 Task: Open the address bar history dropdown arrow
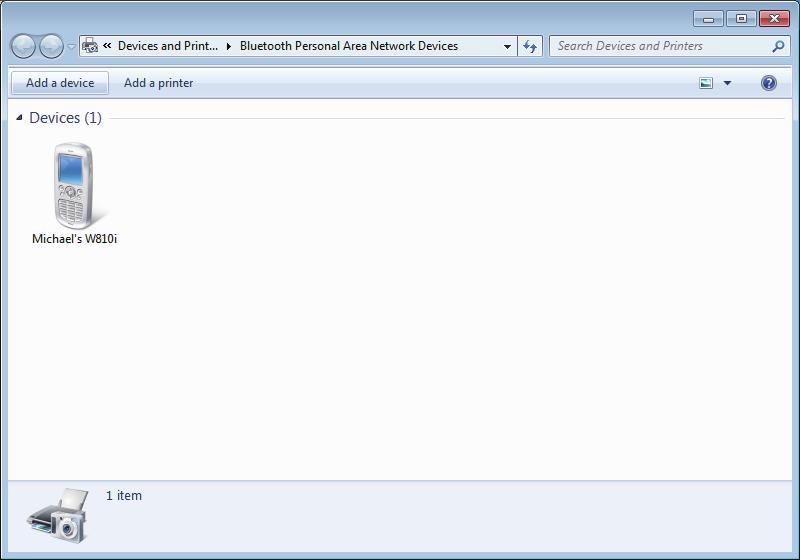click(x=507, y=46)
